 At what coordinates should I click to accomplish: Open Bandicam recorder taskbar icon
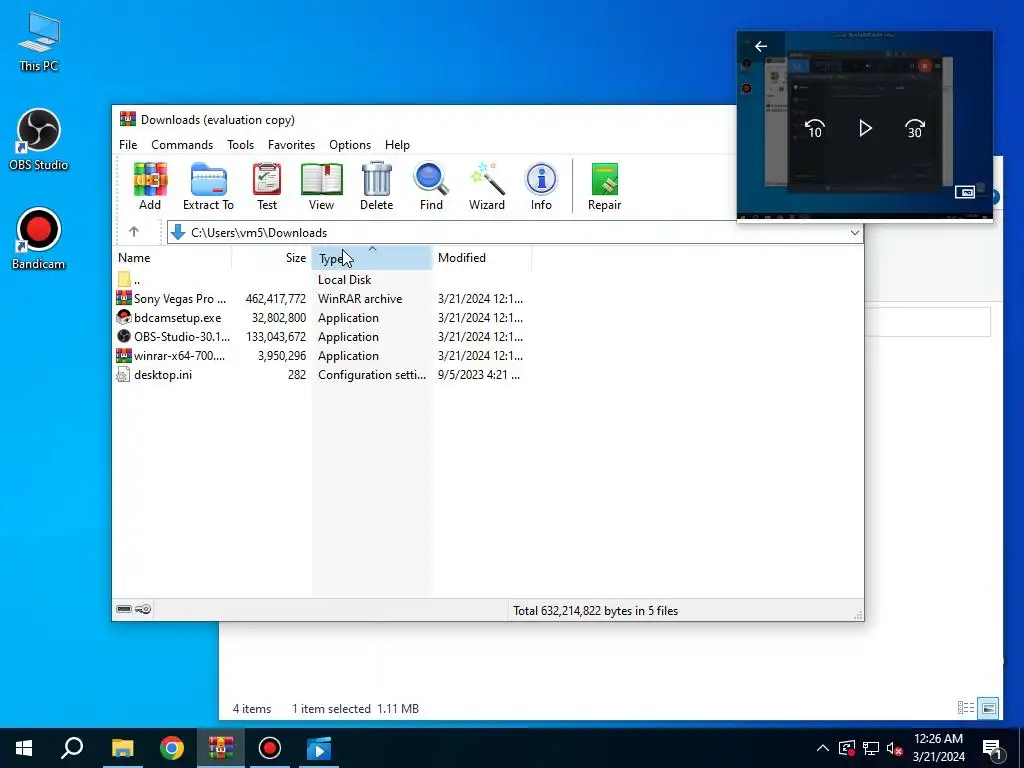(270, 748)
